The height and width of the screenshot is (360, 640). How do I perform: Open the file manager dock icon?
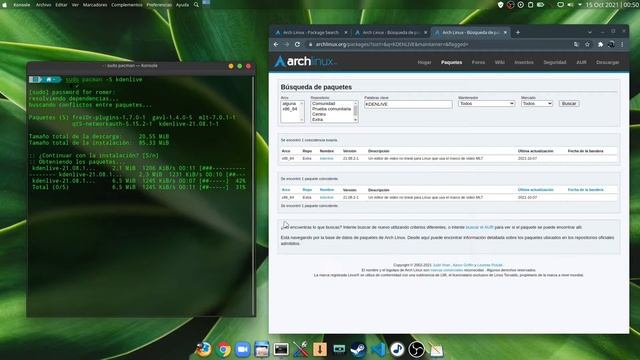pyautogui.click(x=262, y=349)
